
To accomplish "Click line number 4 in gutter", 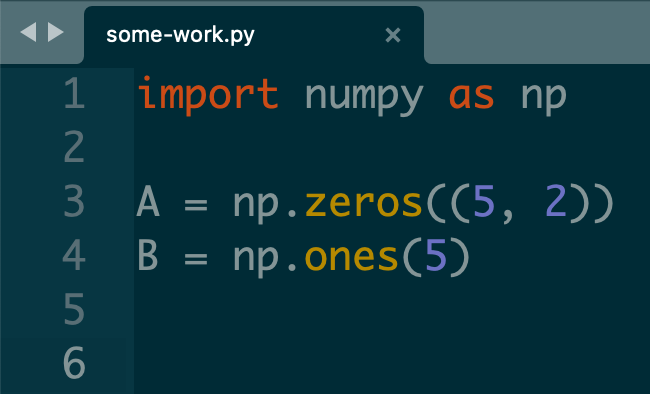I will [75, 255].
